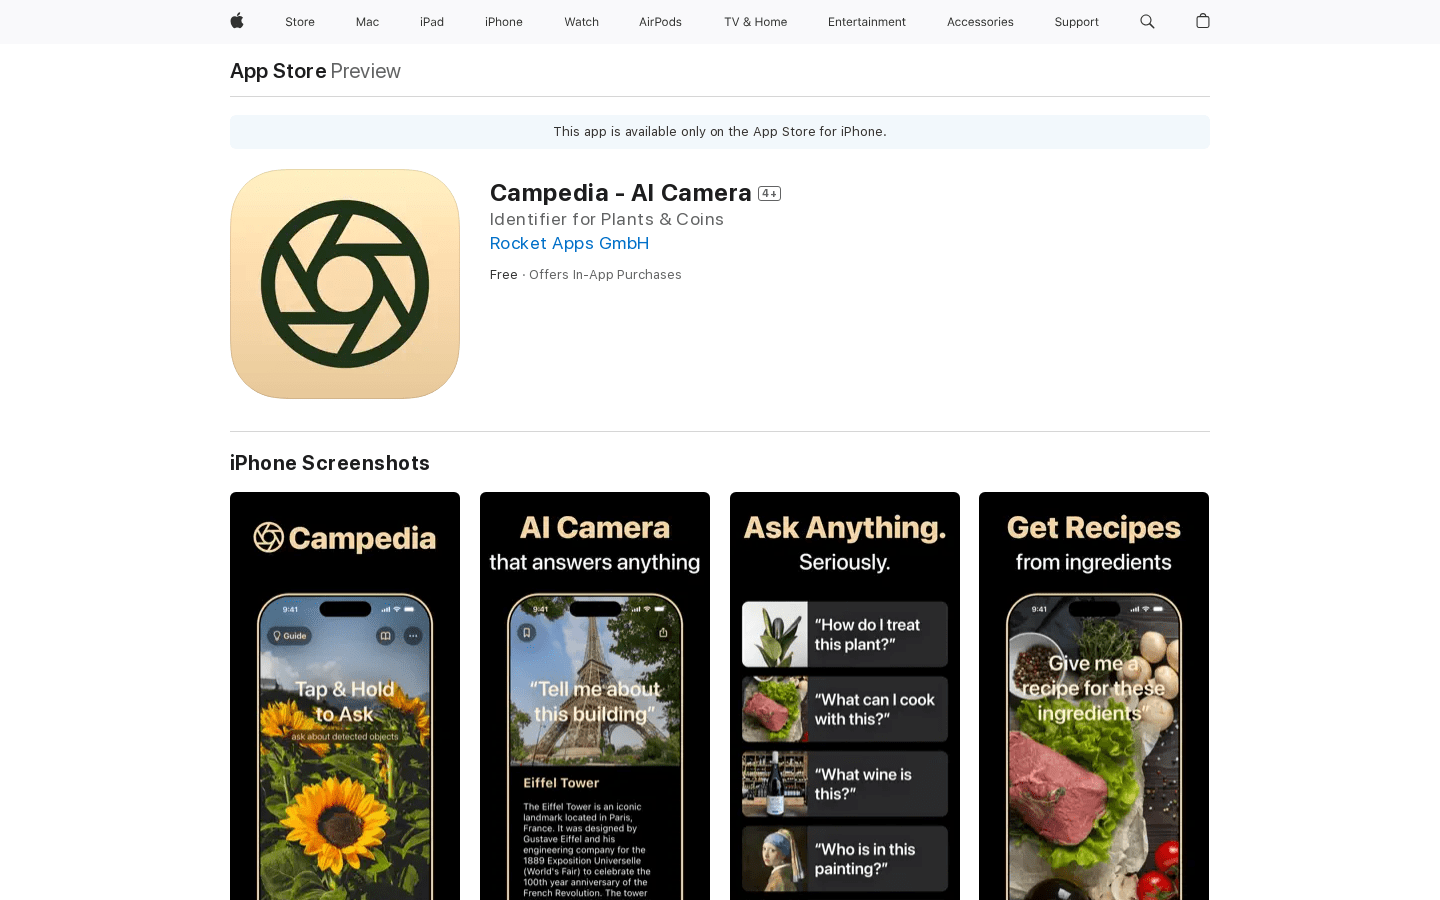Click the Apple logo icon
This screenshot has width=1440, height=900.
pyautogui.click(x=236, y=21)
